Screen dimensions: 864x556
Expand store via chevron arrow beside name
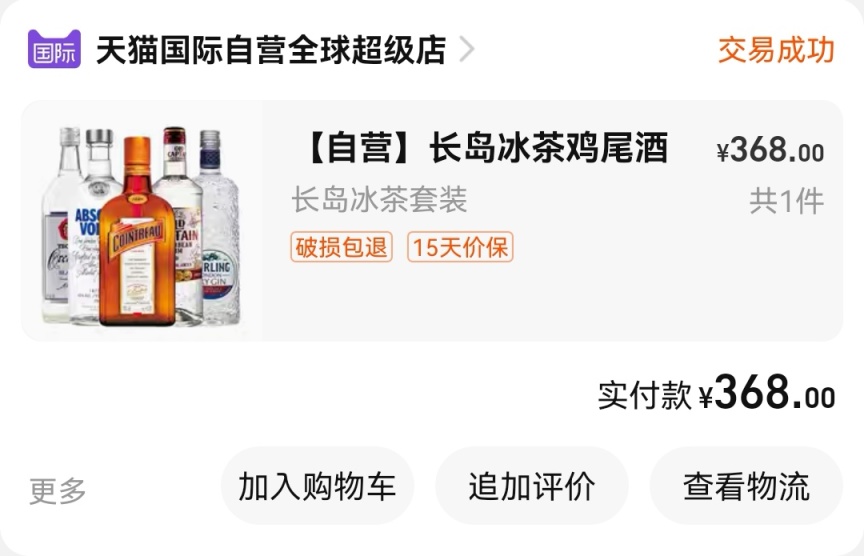coord(466,50)
